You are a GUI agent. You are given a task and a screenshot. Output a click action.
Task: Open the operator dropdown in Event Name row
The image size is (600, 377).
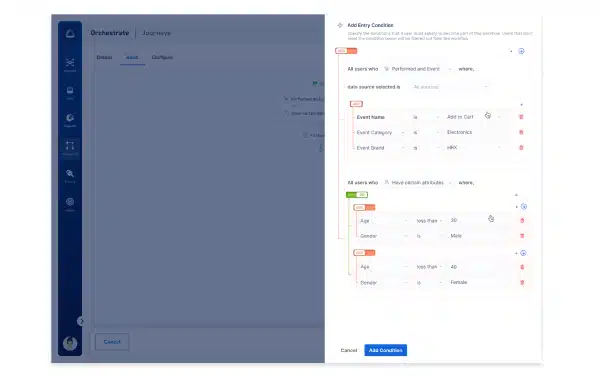click(x=426, y=117)
